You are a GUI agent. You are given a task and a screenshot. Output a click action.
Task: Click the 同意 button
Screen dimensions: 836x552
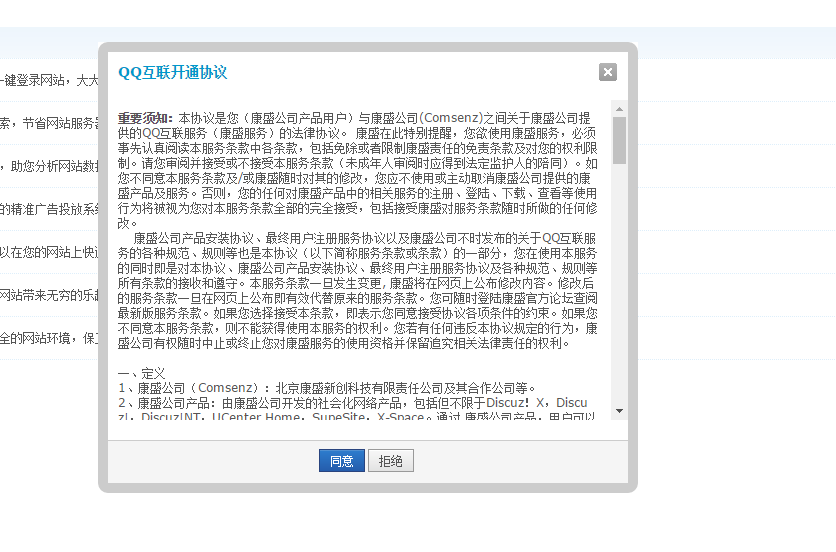[x=342, y=461]
